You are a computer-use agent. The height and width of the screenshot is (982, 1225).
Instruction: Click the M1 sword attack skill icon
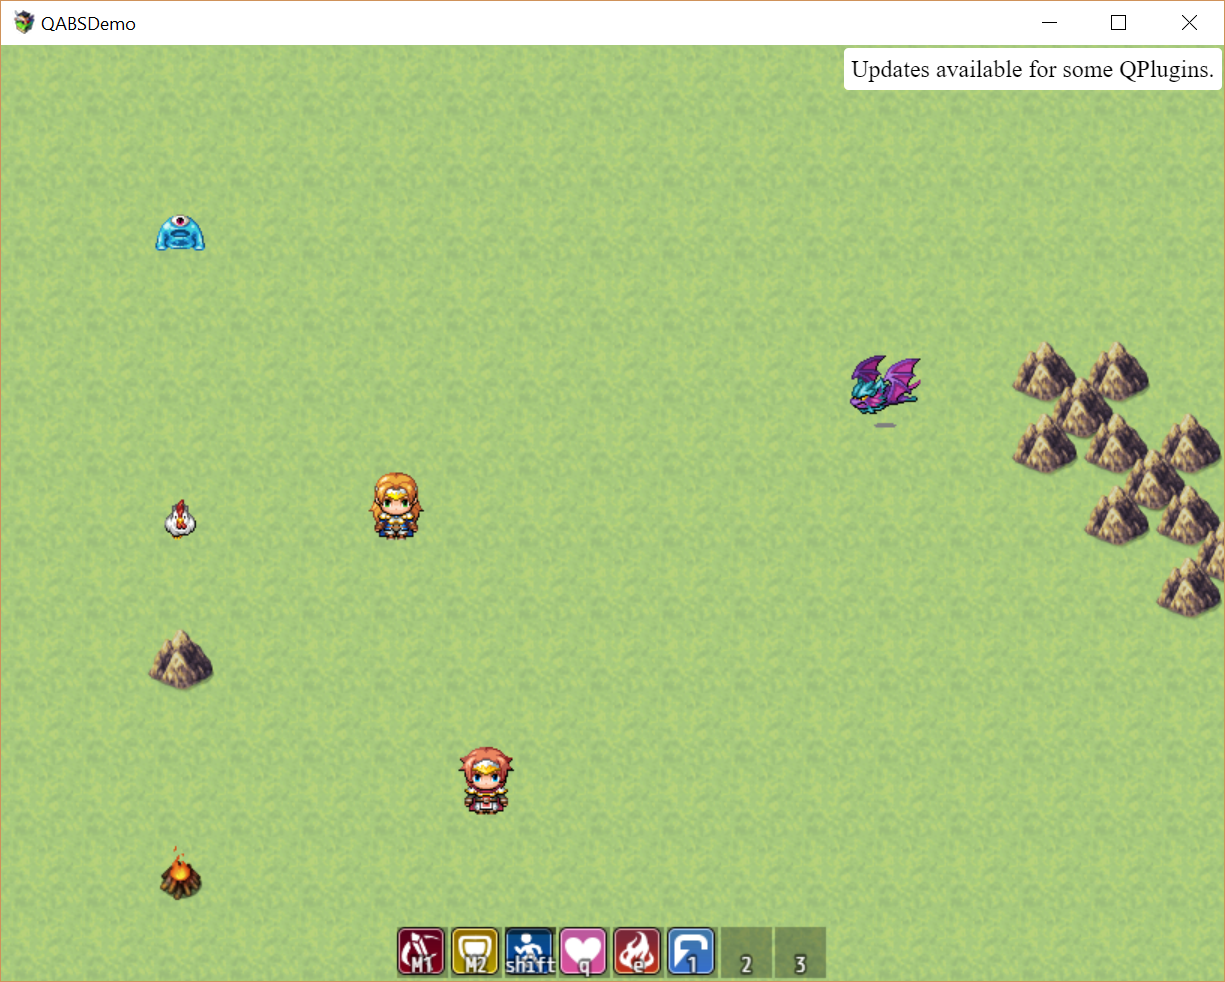click(x=421, y=951)
